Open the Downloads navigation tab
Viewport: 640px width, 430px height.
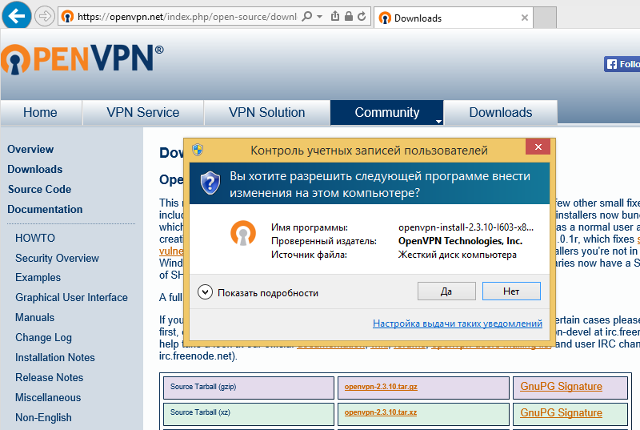click(x=500, y=112)
